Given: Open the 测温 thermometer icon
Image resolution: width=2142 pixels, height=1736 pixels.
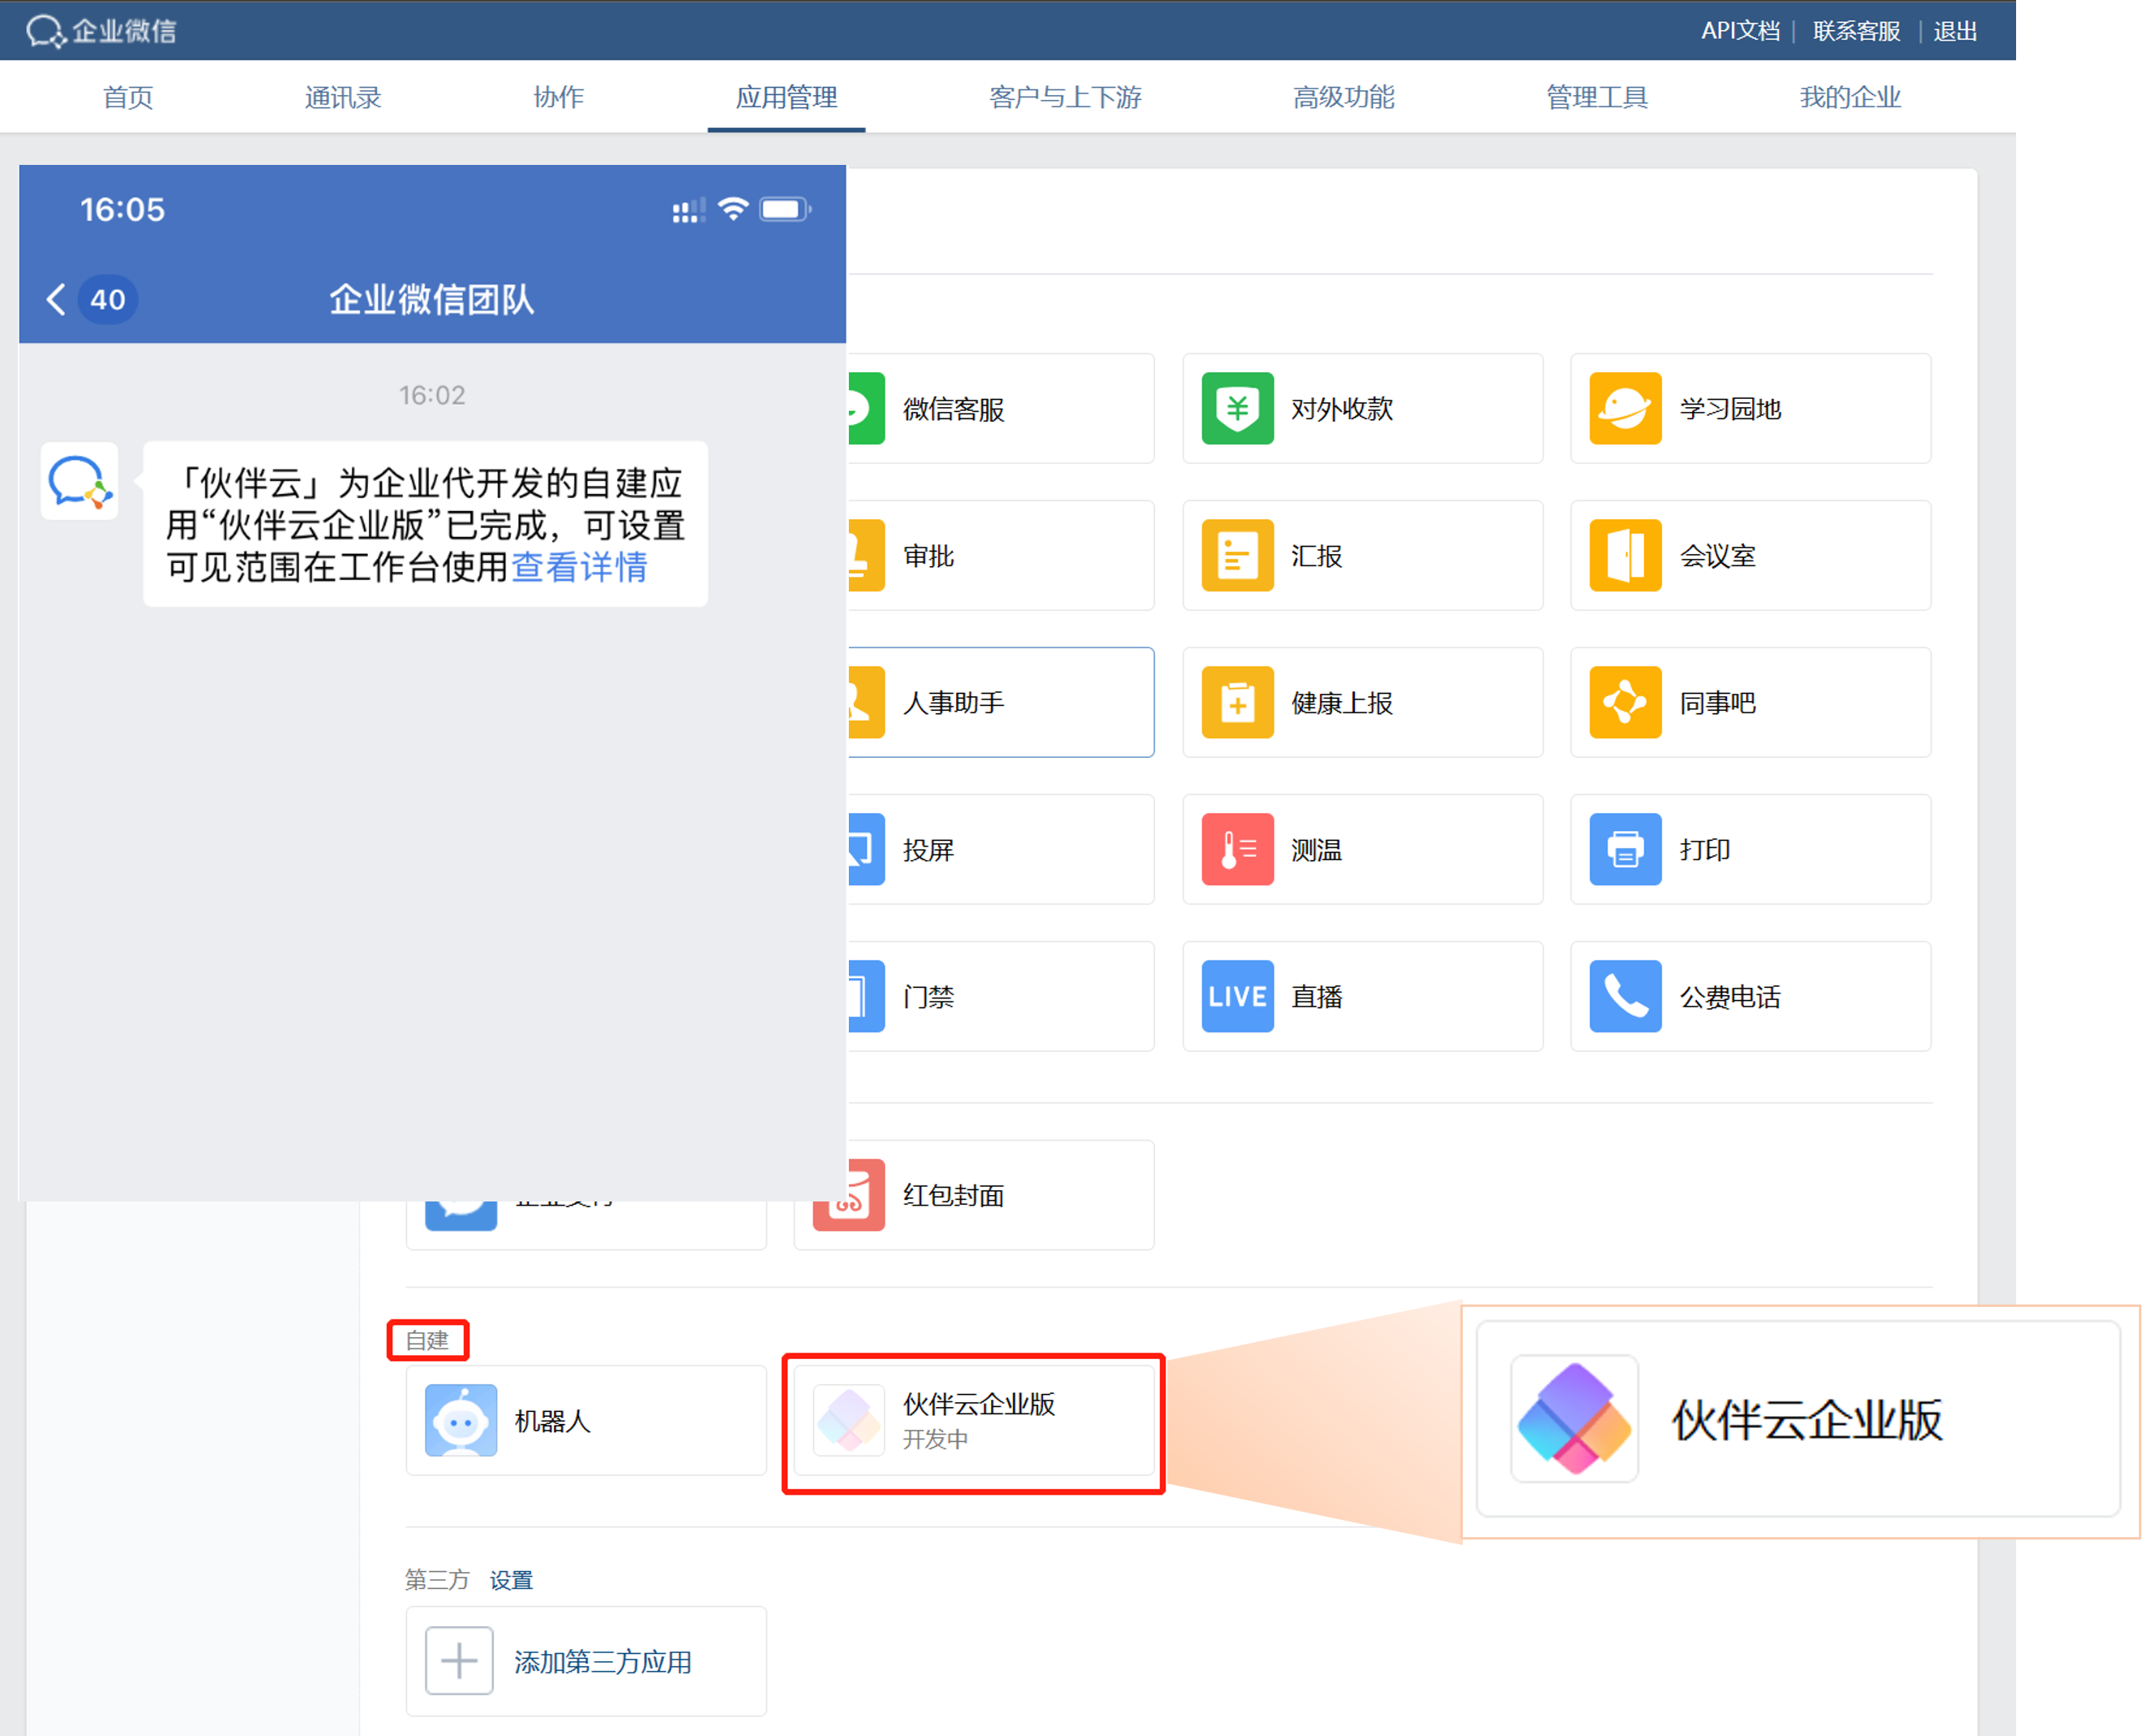Looking at the screenshot, I should pos(1237,849).
